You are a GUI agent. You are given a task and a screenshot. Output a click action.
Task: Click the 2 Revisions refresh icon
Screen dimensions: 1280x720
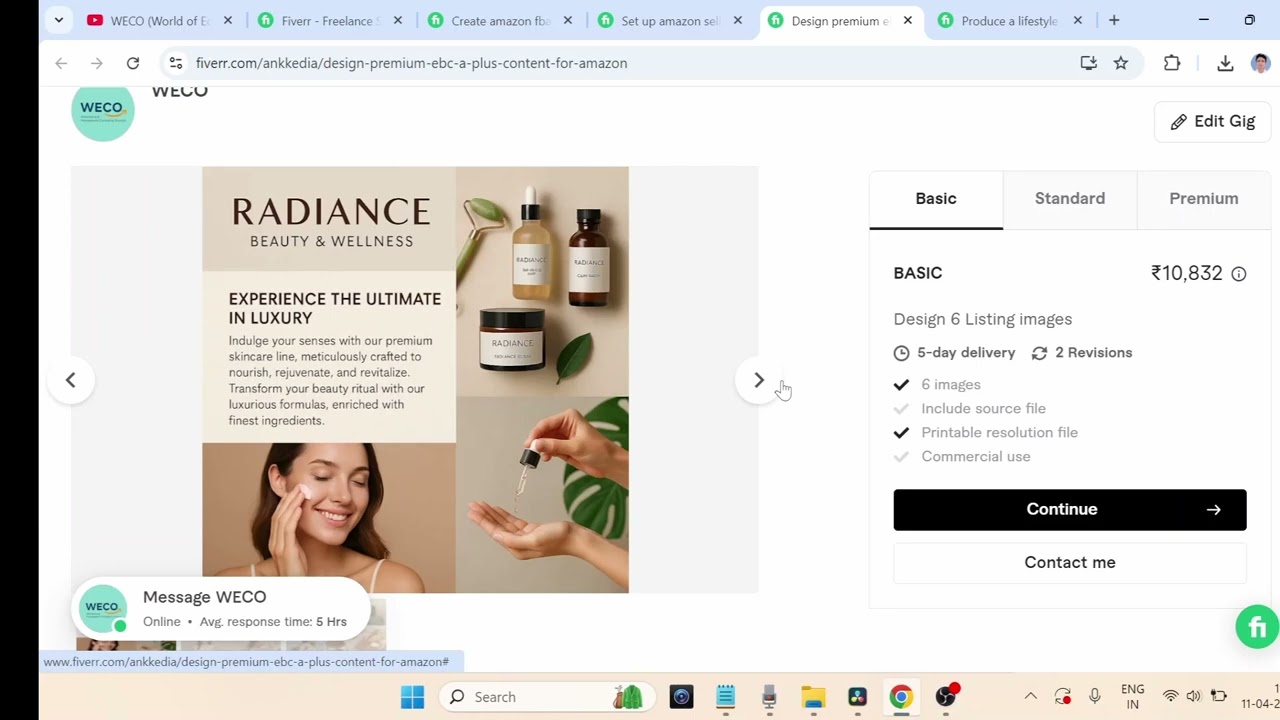point(1039,353)
